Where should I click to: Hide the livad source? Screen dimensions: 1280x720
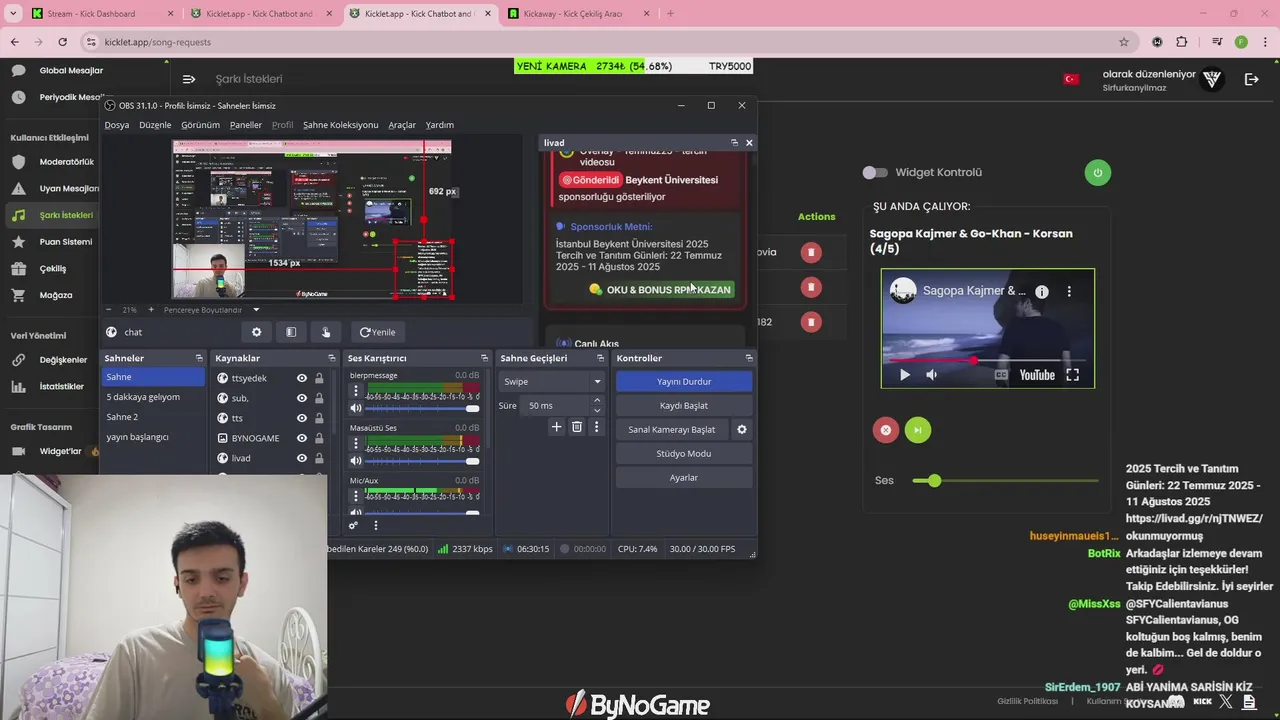[x=301, y=458]
